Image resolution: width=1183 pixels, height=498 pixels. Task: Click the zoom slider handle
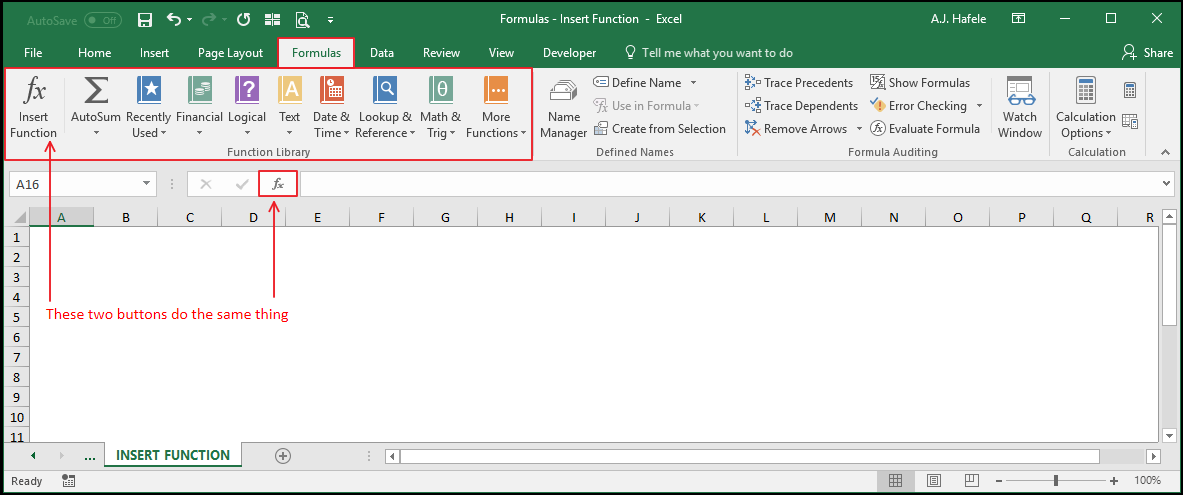coord(1055,481)
